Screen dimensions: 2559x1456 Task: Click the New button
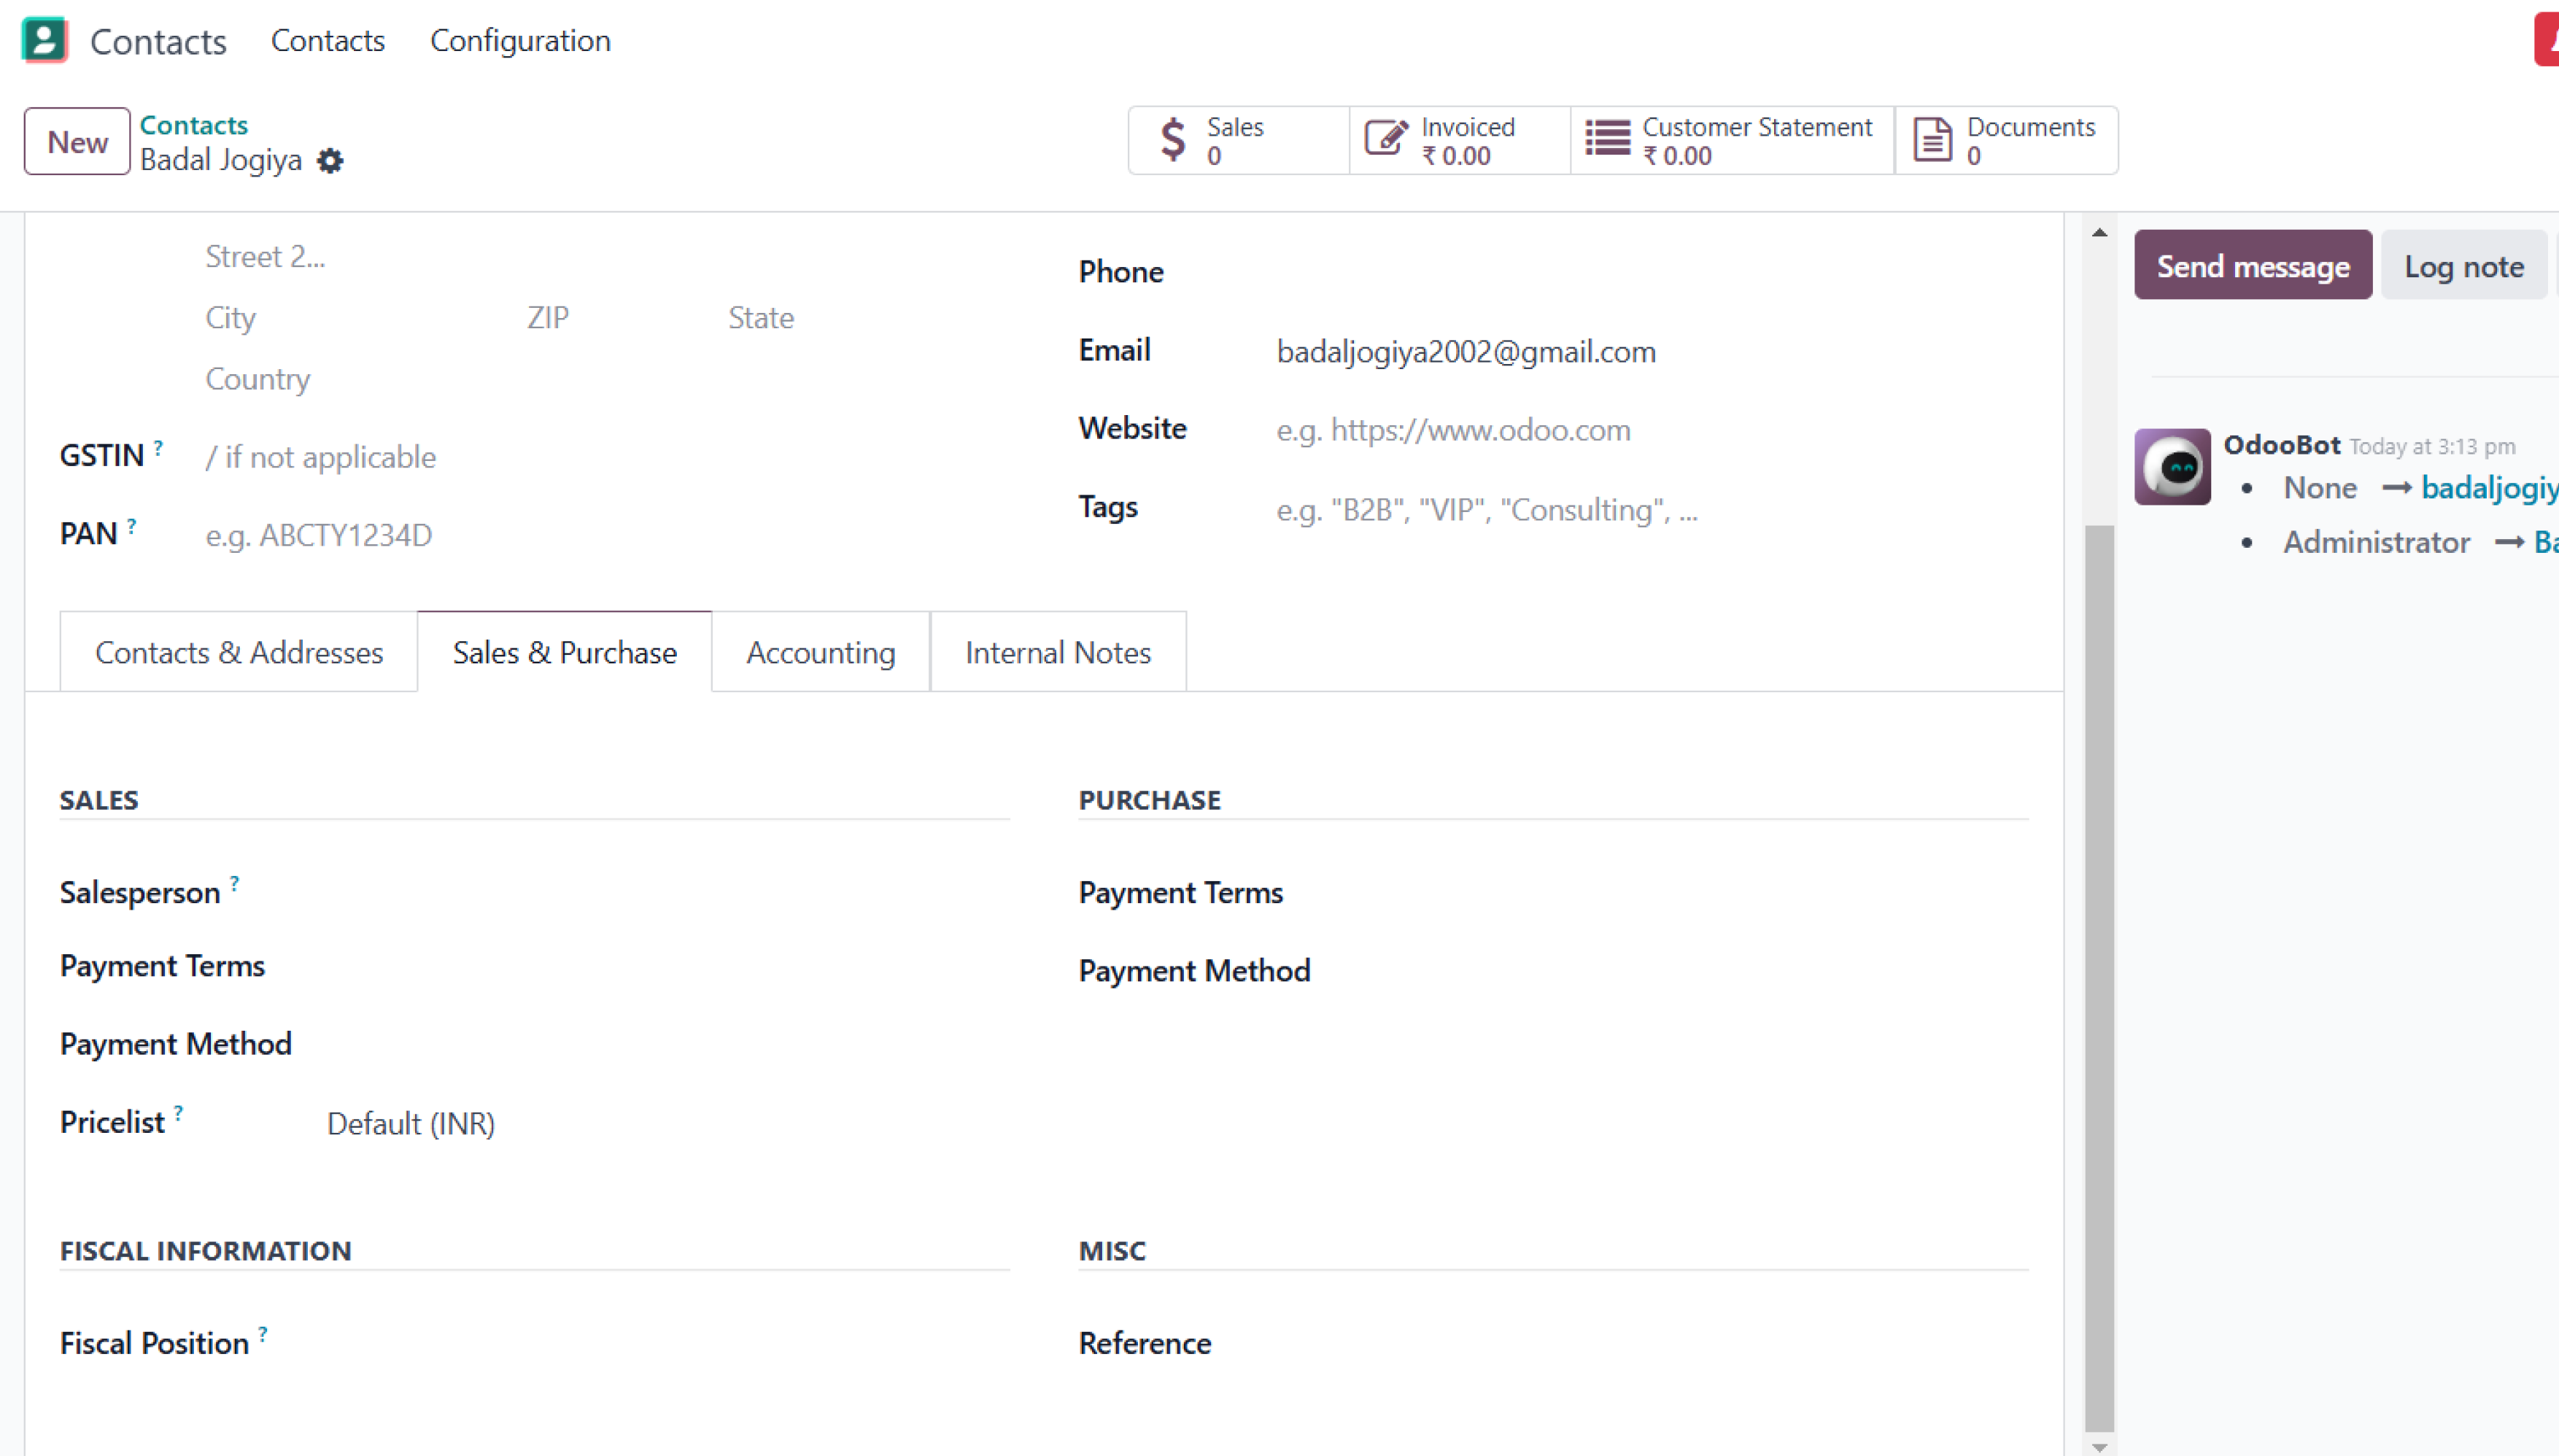click(x=77, y=142)
